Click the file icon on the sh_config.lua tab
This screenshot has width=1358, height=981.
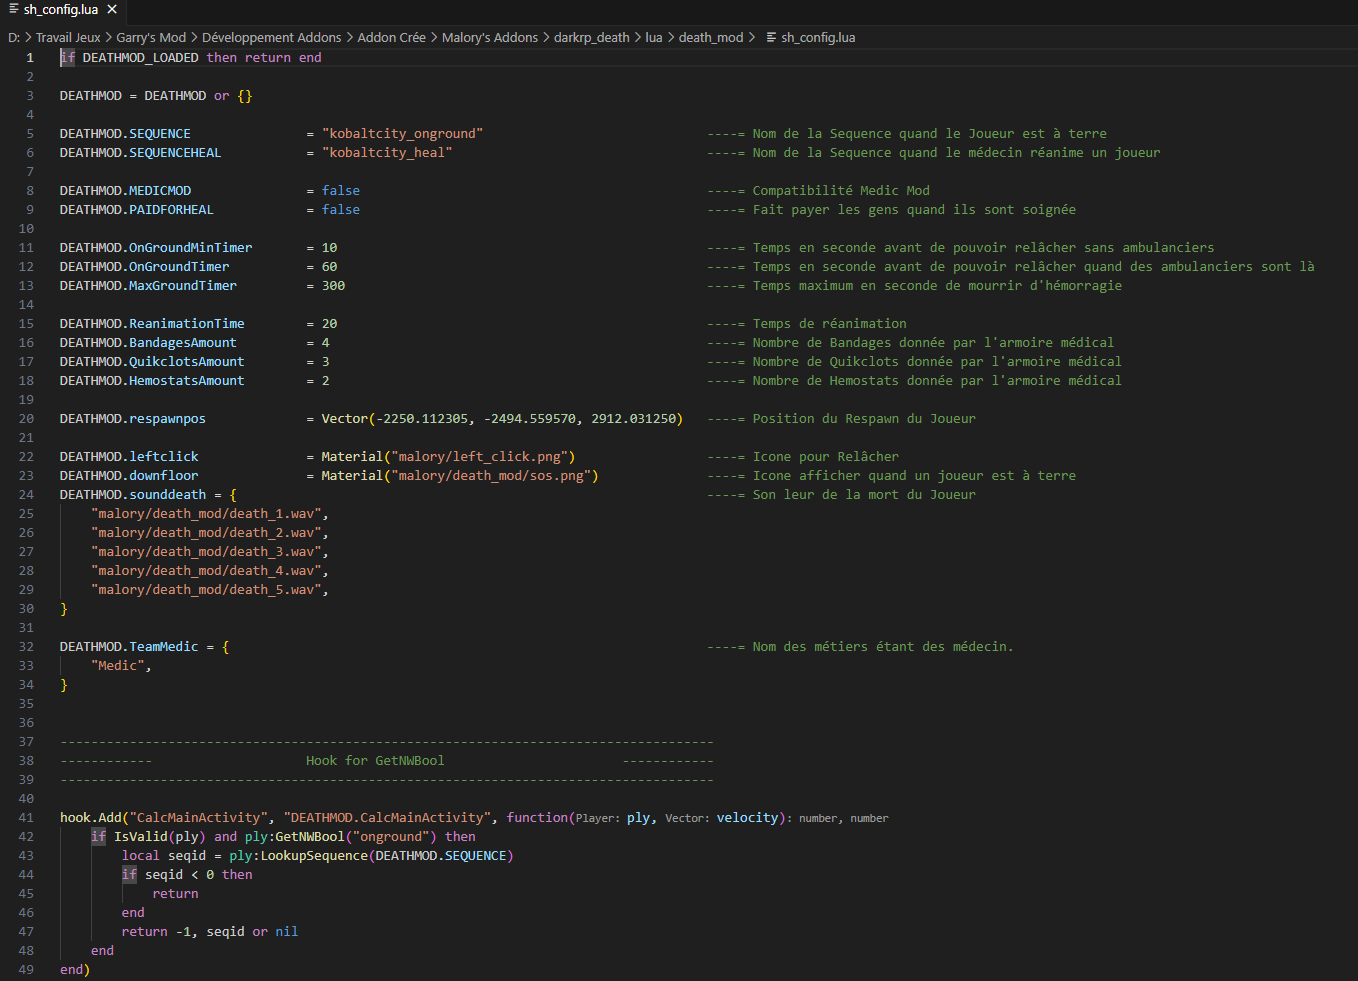click(x=13, y=9)
